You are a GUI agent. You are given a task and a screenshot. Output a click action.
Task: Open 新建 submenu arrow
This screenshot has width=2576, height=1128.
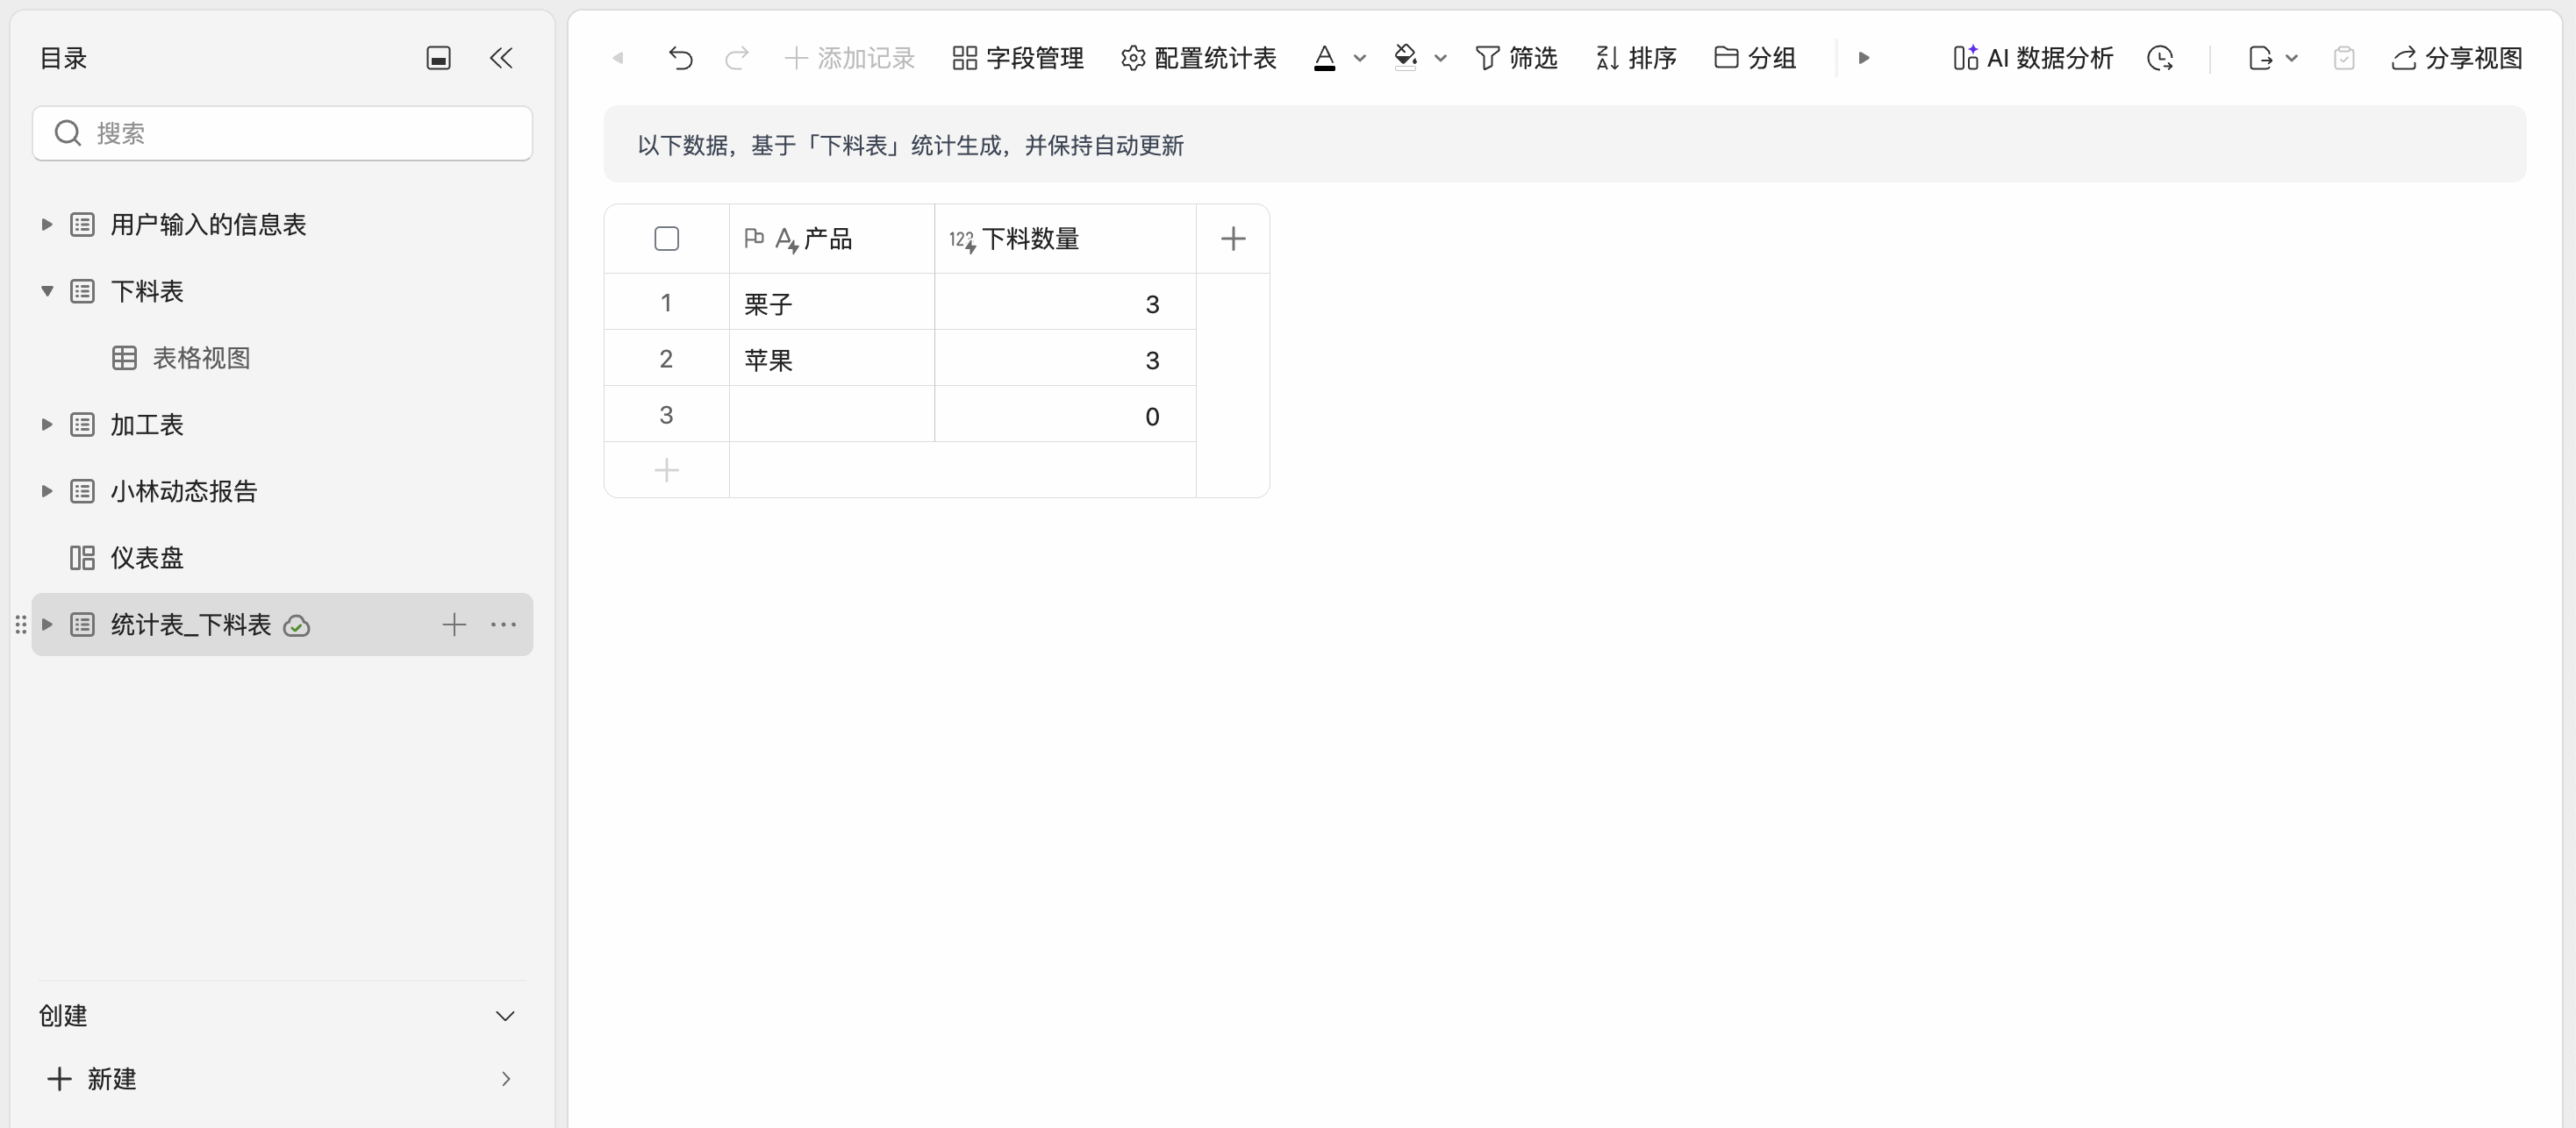[506, 1078]
